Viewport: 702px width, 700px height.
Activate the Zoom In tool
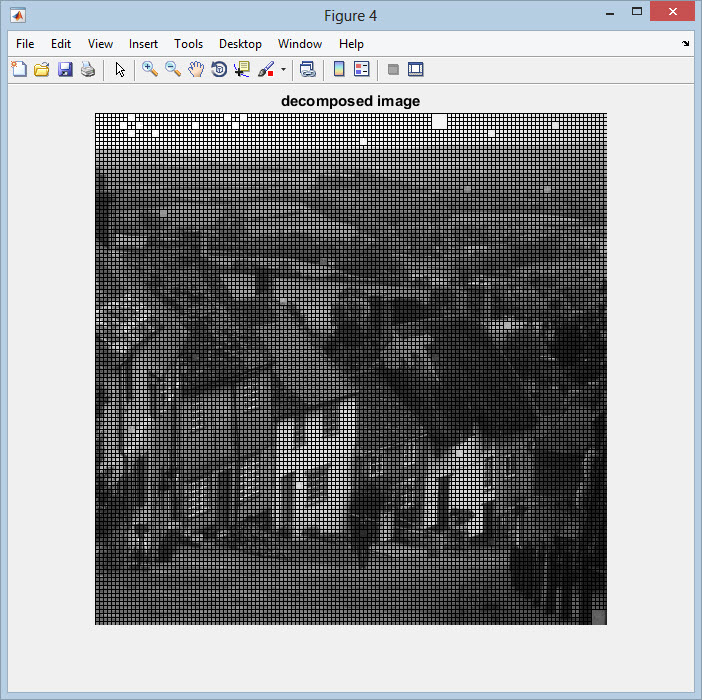tap(150, 69)
